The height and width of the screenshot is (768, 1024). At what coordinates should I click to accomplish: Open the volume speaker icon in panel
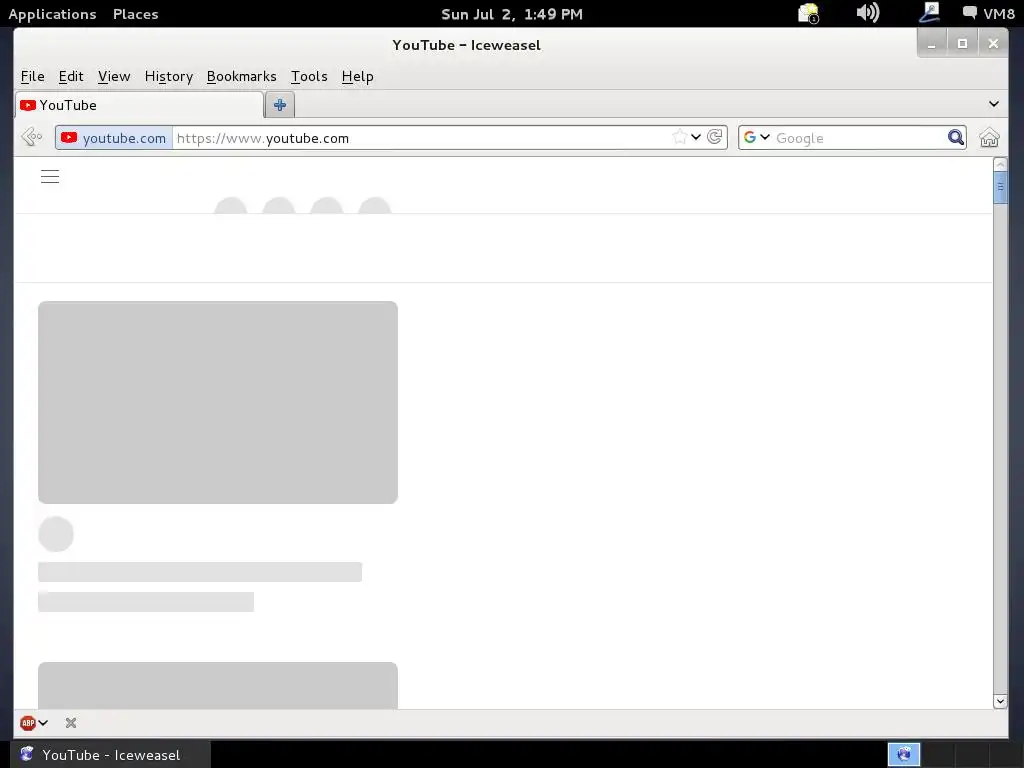pyautogui.click(x=868, y=12)
